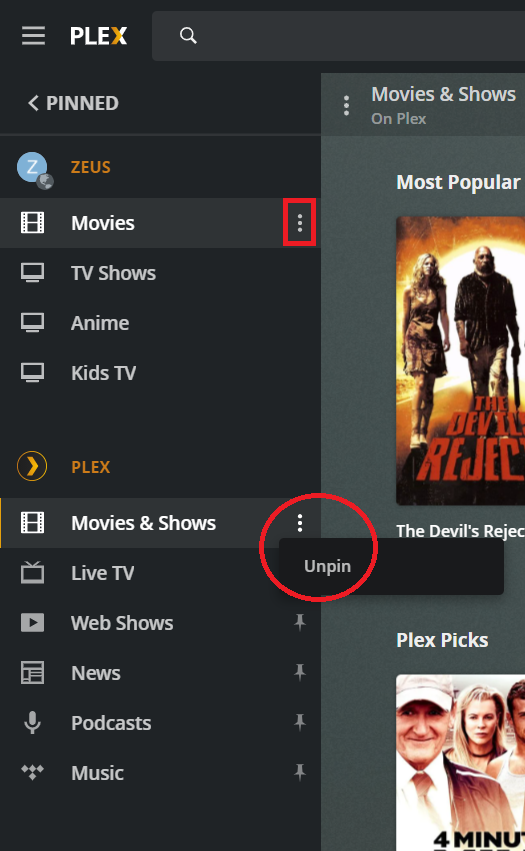The height and width of the screenshot is (851, 525).
Task: Click the Zeus server avatar icon
Action: (34, 169)
